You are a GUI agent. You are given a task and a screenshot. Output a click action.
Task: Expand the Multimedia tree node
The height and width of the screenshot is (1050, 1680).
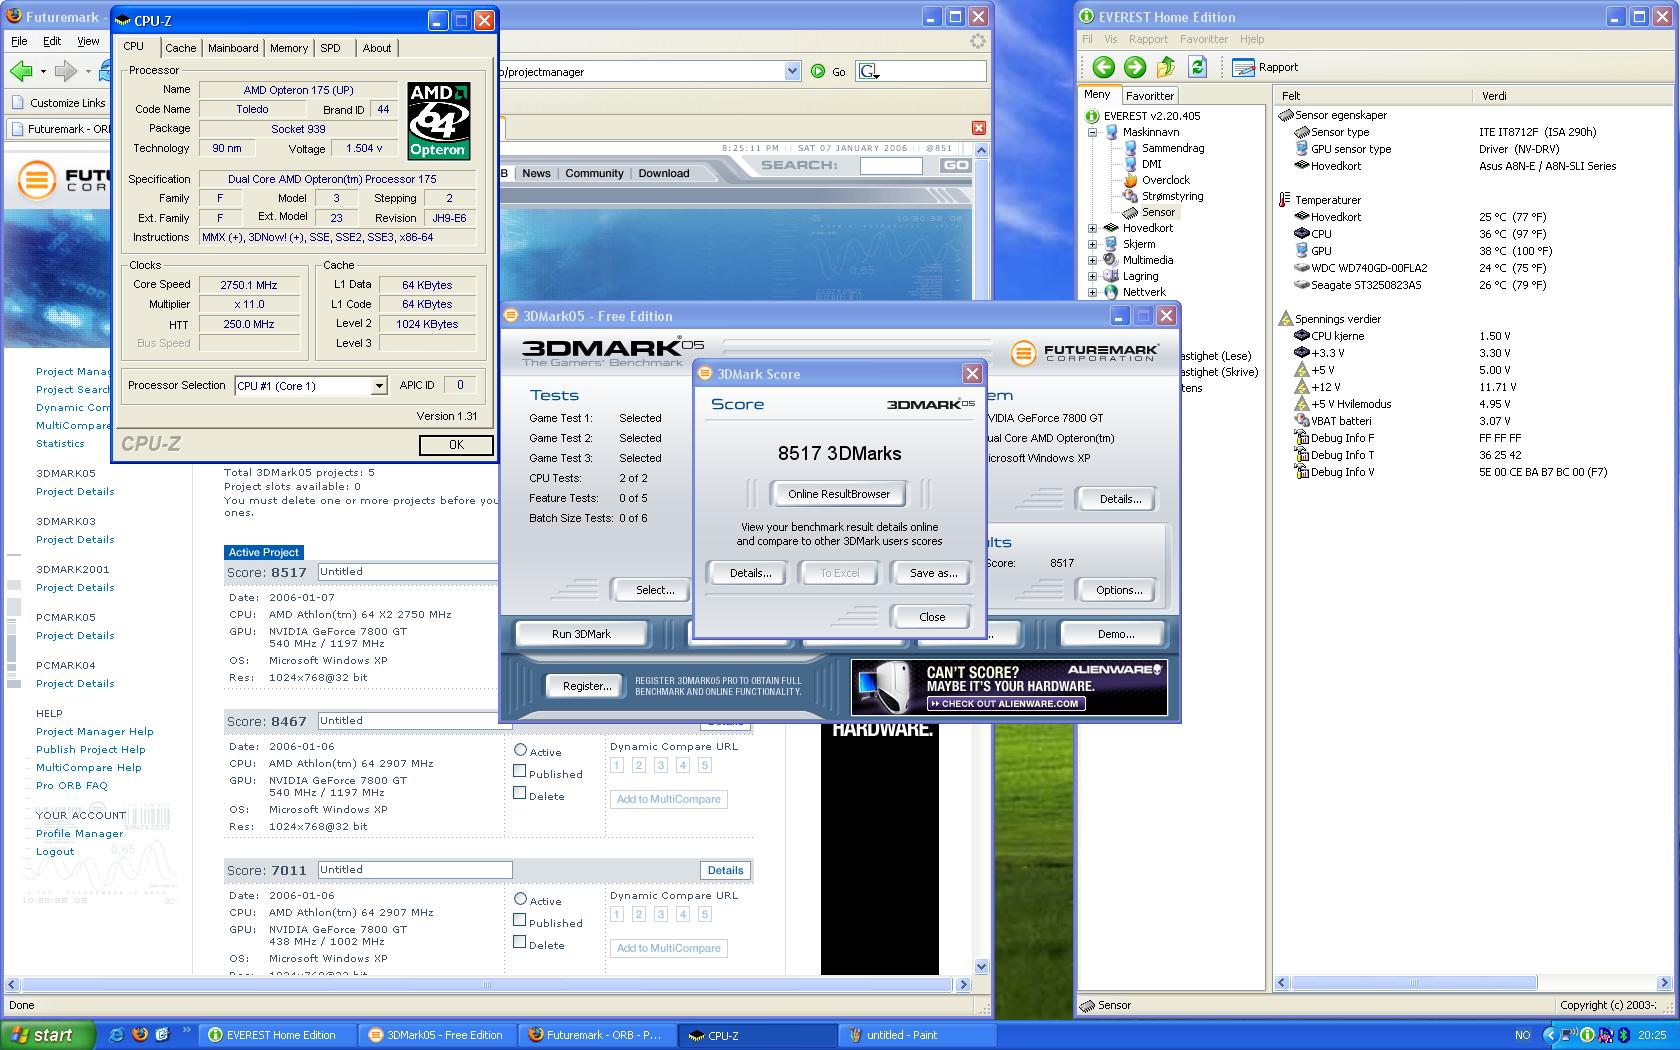[1092, 260]
